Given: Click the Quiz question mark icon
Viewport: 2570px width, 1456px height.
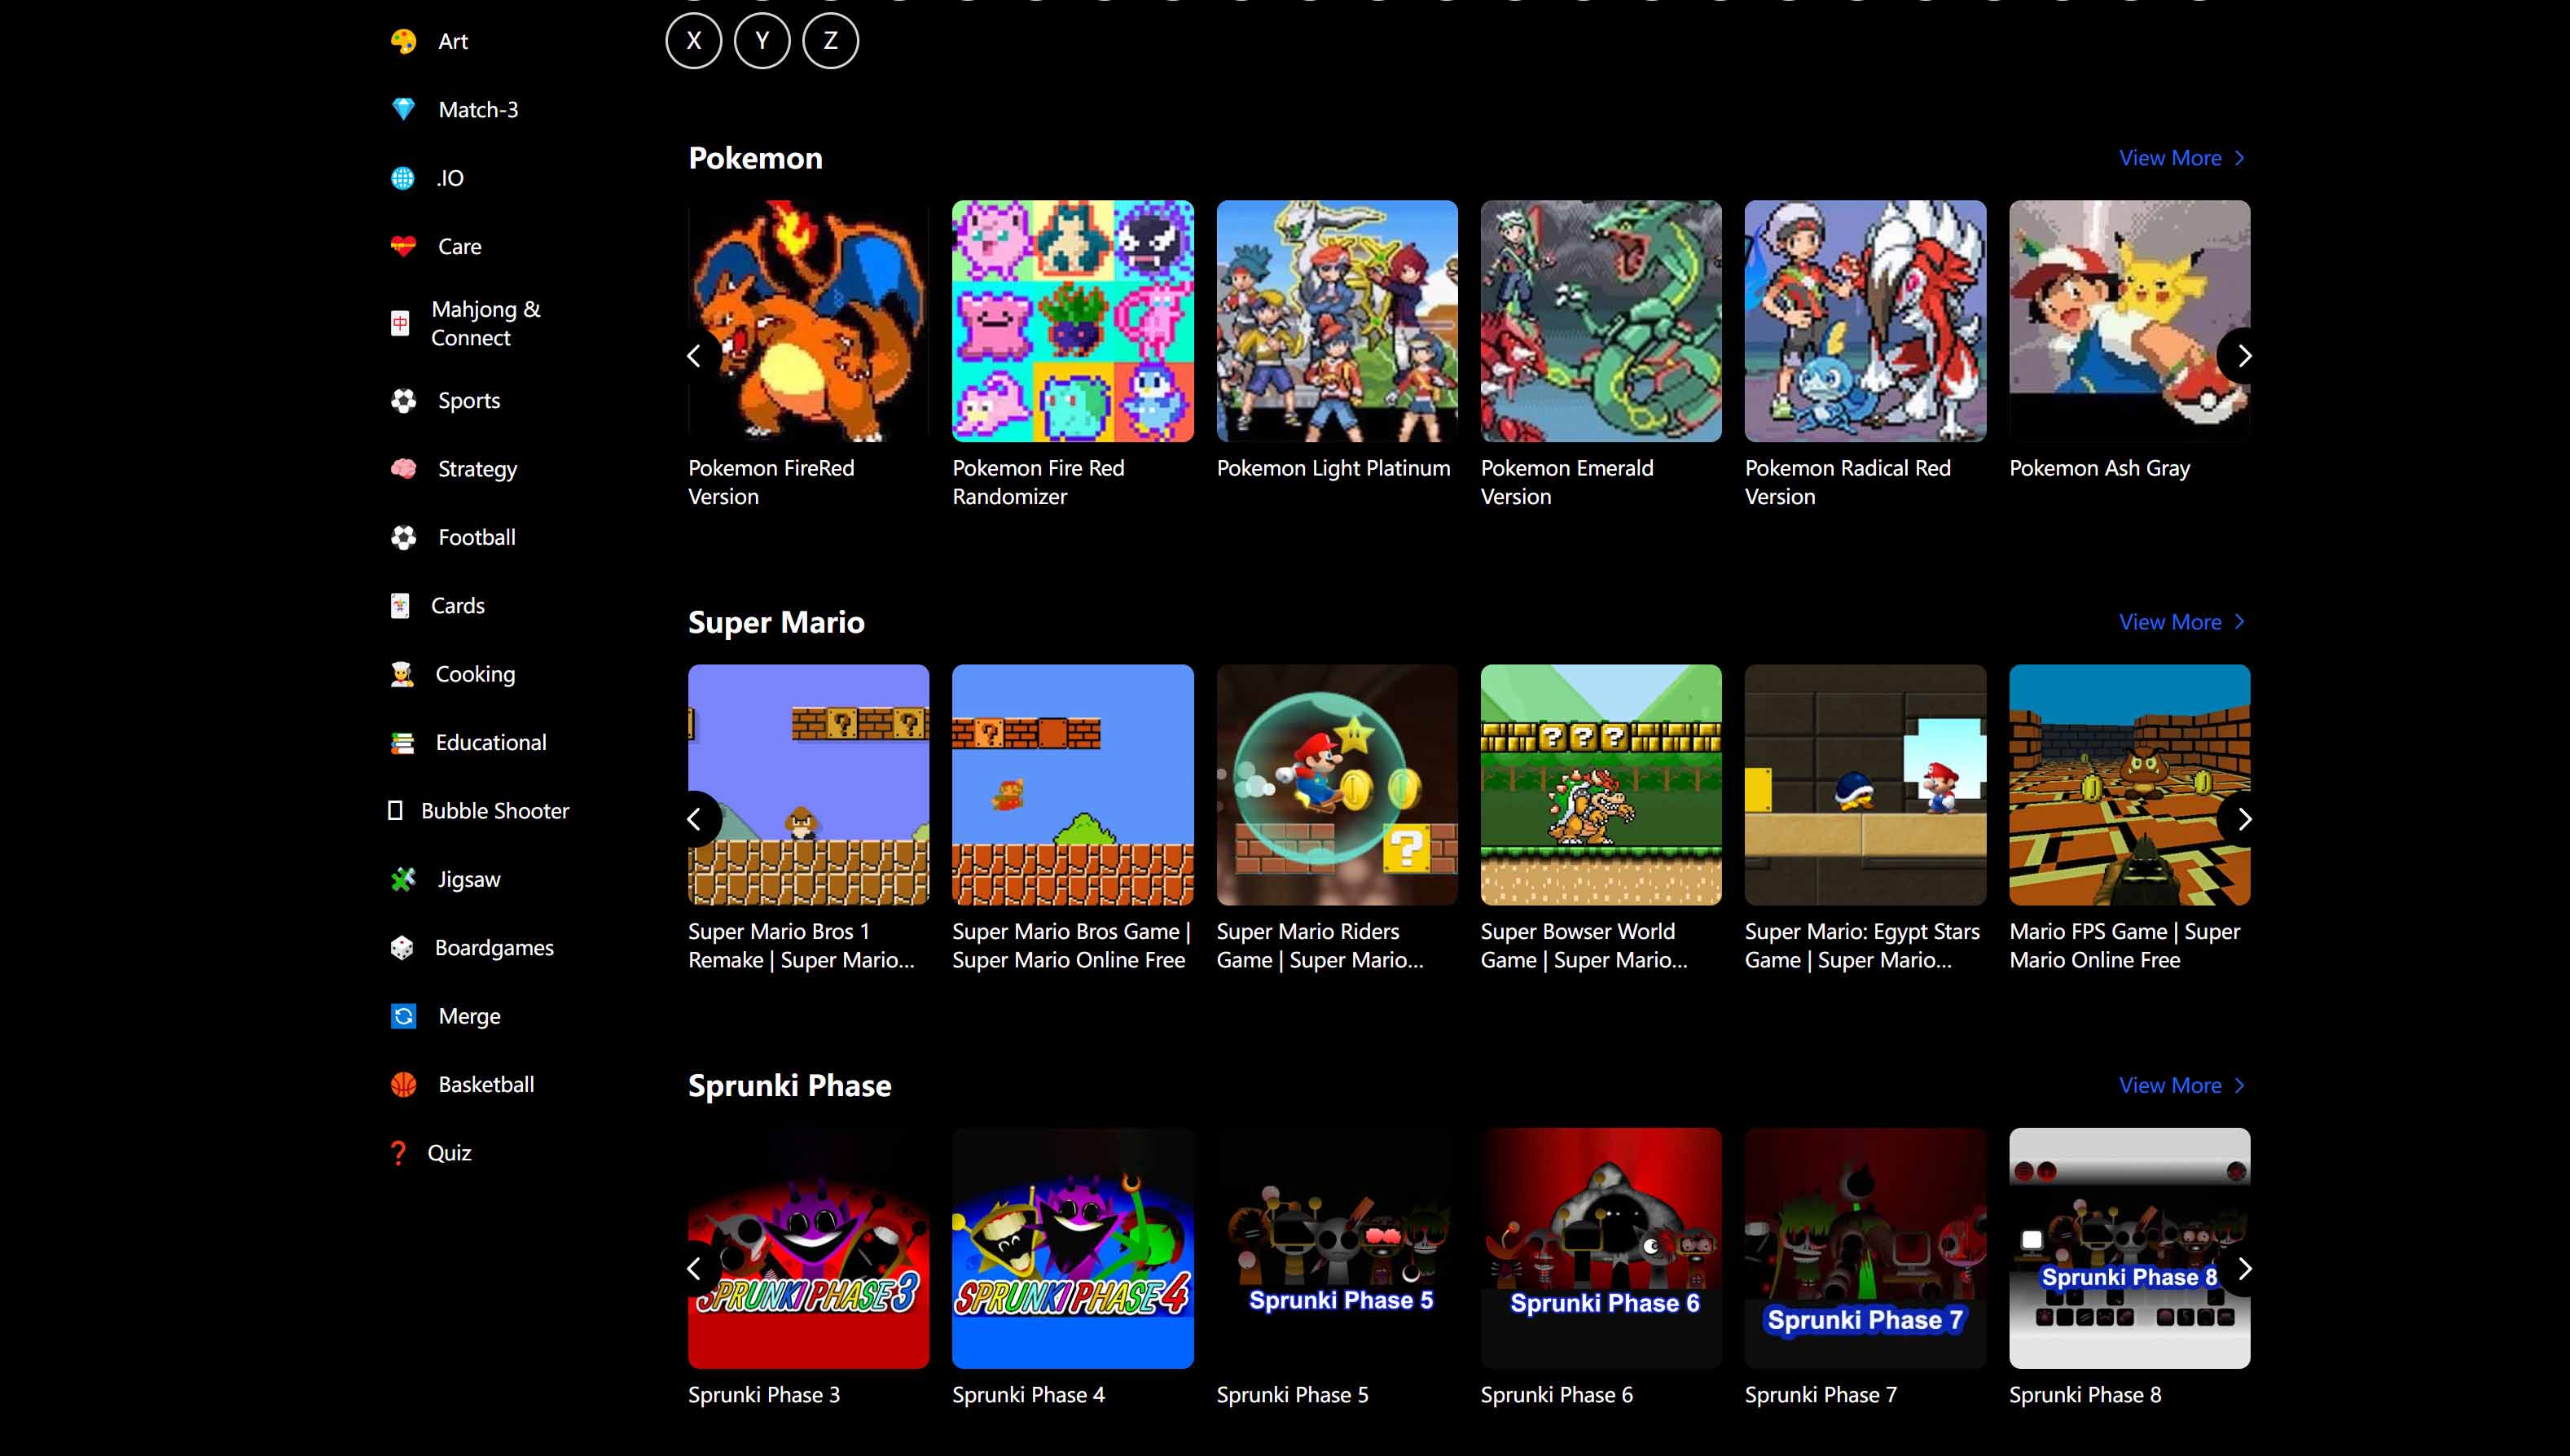Looking at the screenshot, I should (398, 1153).
